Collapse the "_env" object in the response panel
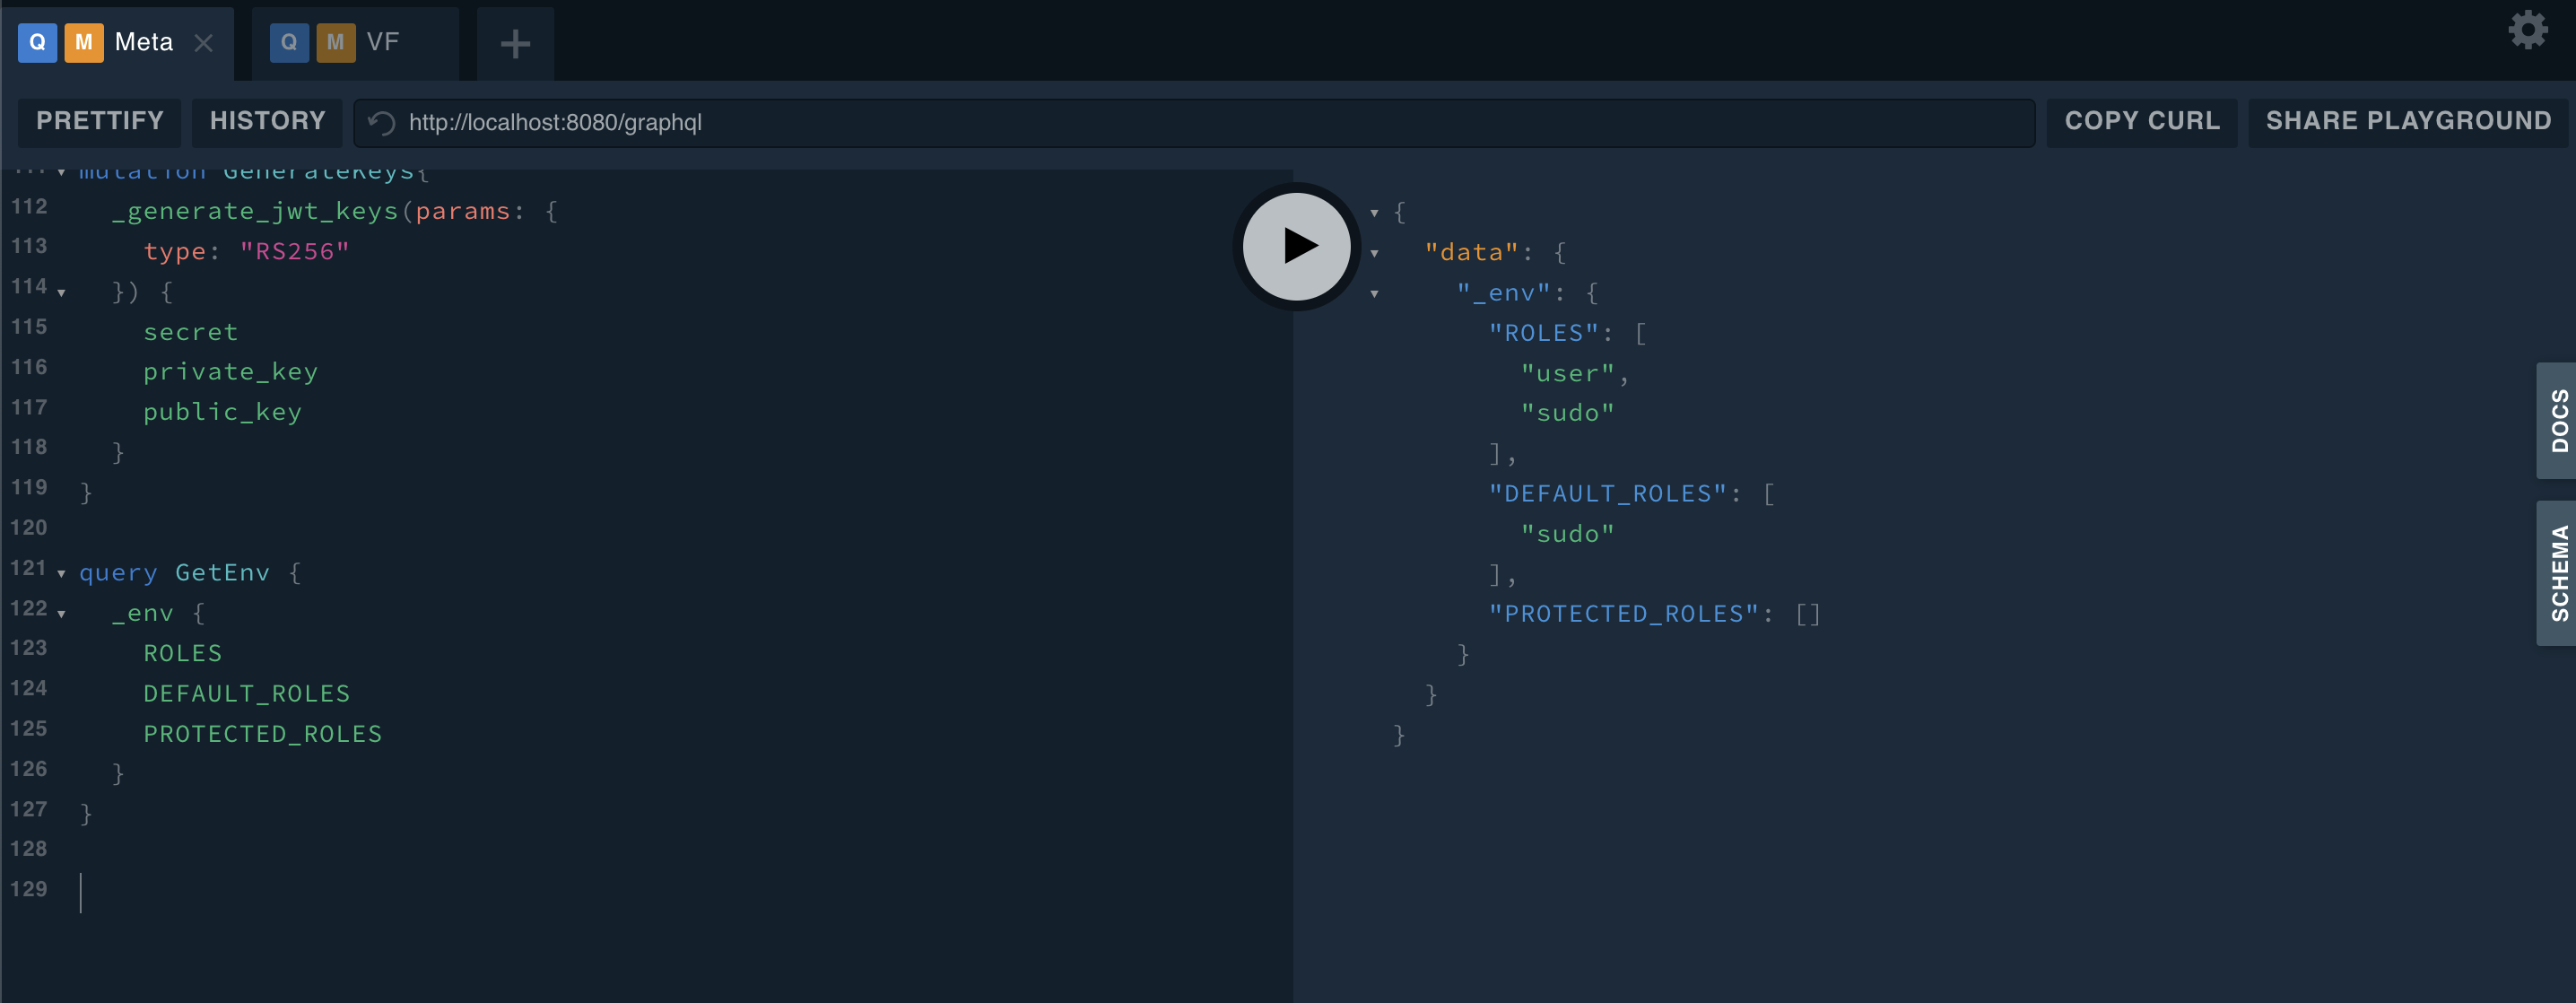 1374,294
